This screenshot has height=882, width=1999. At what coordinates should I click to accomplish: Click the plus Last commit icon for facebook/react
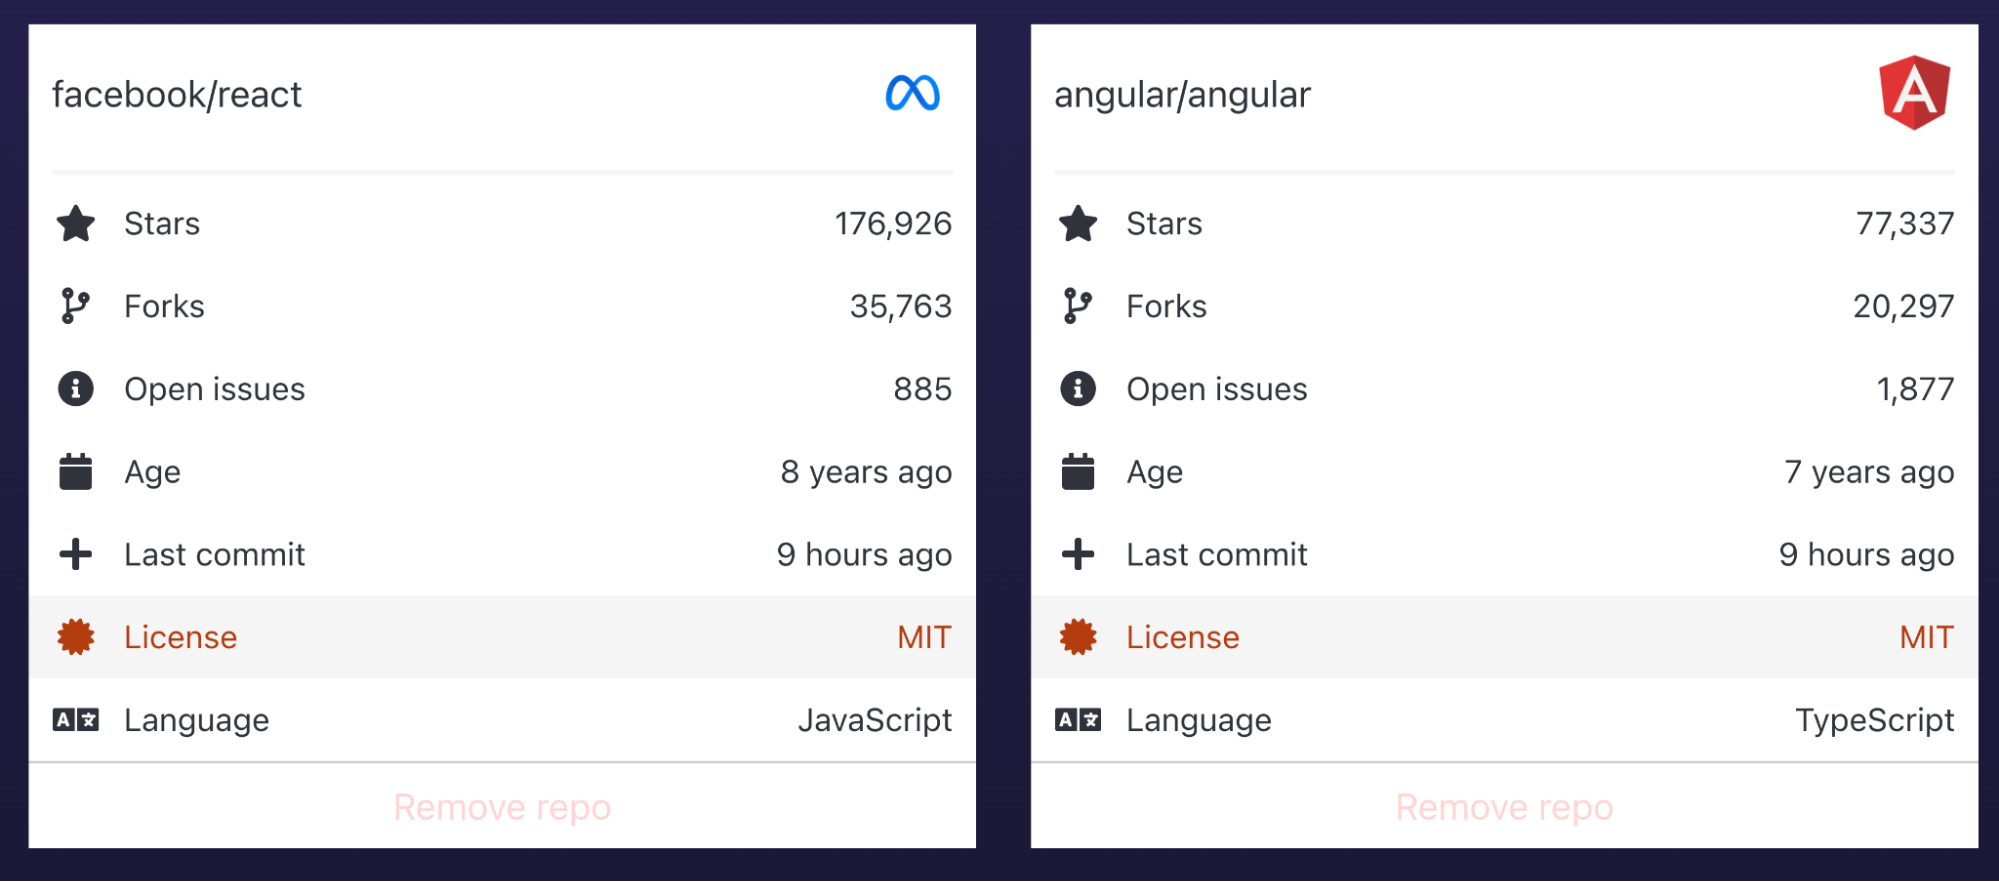point(76,554)
